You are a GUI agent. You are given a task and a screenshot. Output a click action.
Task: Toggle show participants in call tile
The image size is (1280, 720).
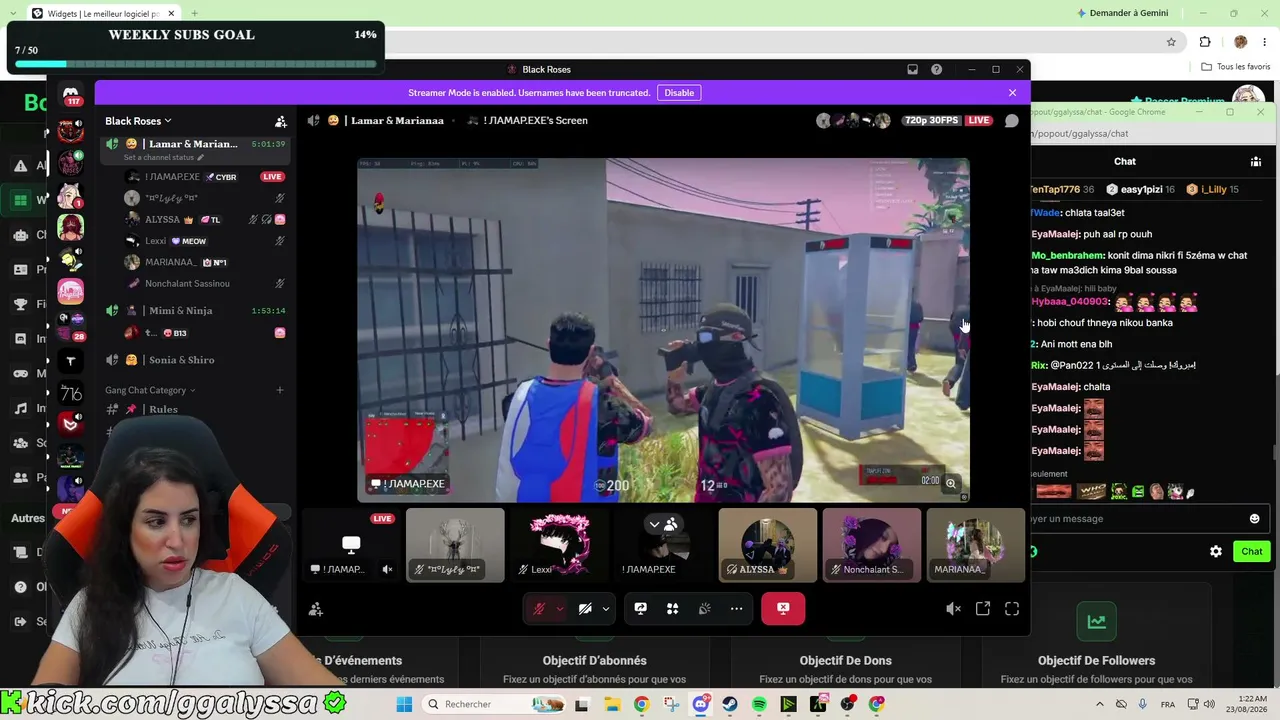663,524
